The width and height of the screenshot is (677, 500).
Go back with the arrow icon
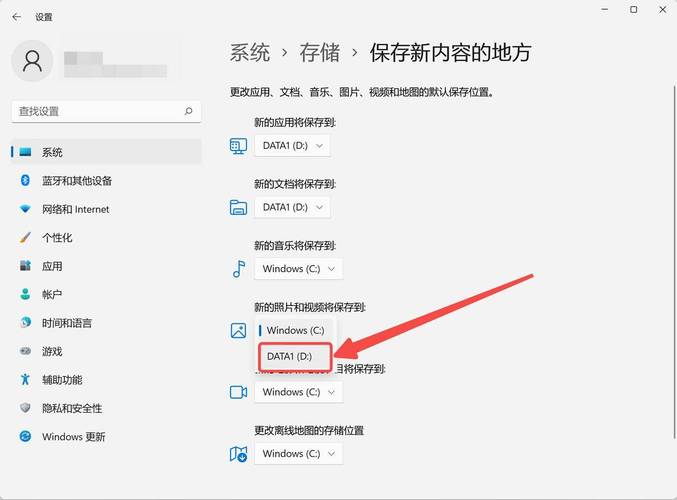pyautogui.click(x=16, y=17)
